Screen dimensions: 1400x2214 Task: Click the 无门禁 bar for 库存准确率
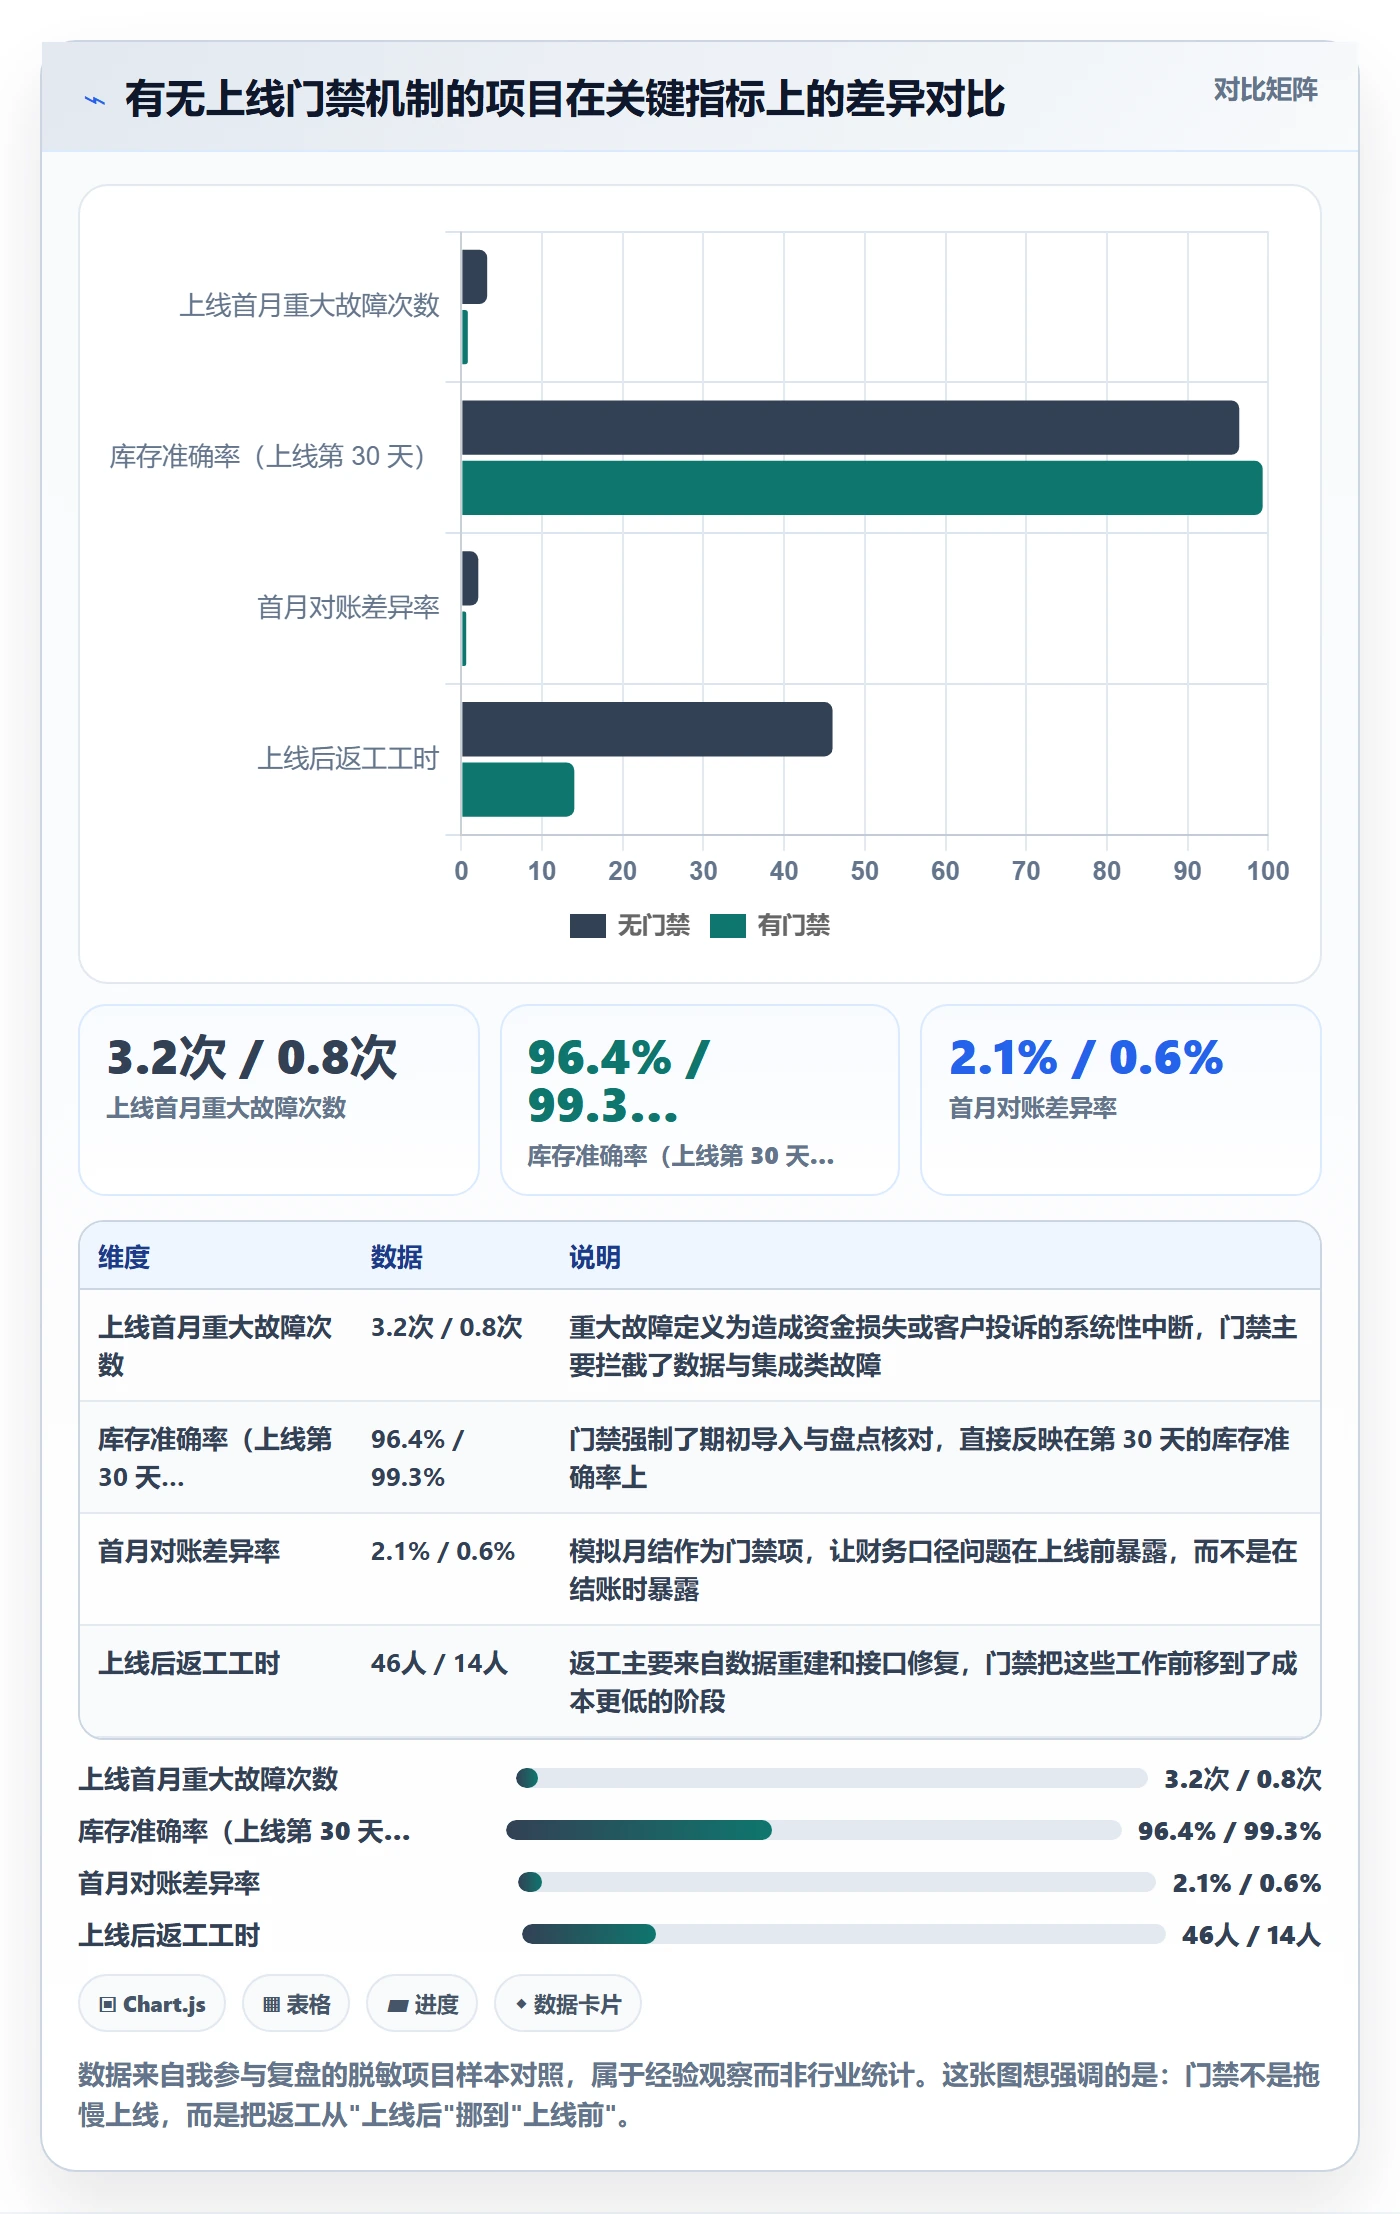850,428
